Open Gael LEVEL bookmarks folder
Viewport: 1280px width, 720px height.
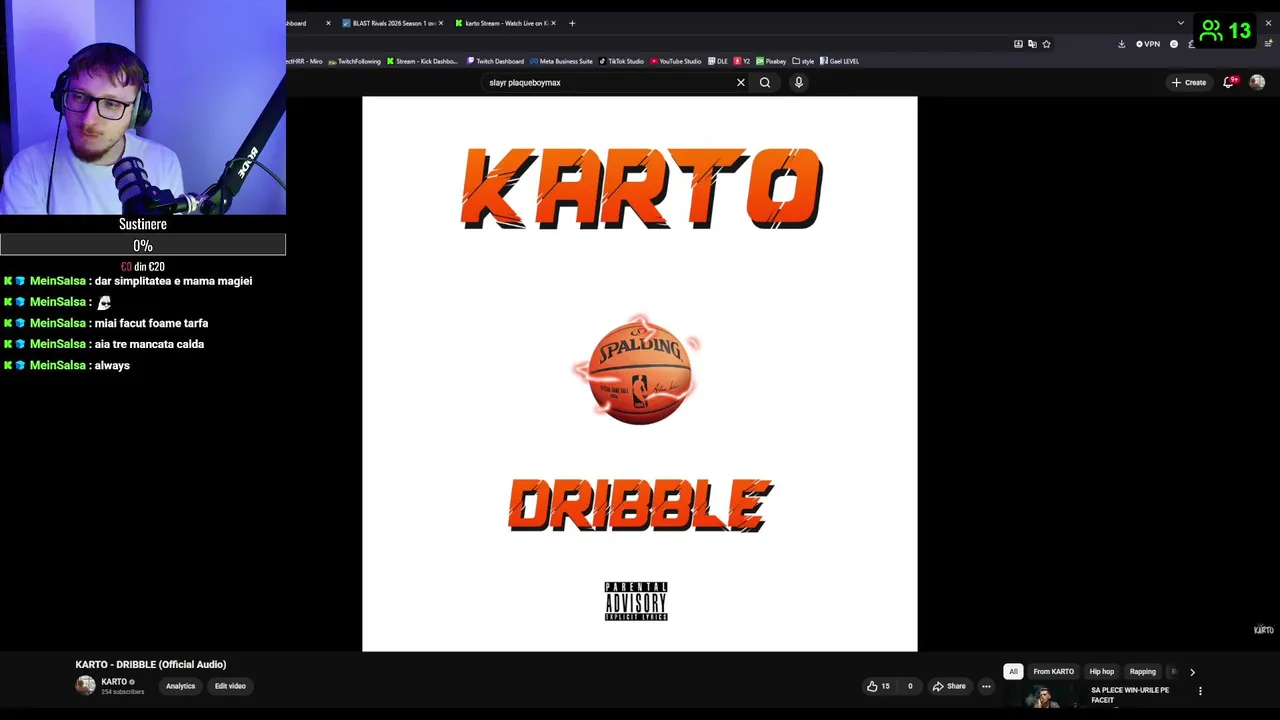(x=839, y=61)
